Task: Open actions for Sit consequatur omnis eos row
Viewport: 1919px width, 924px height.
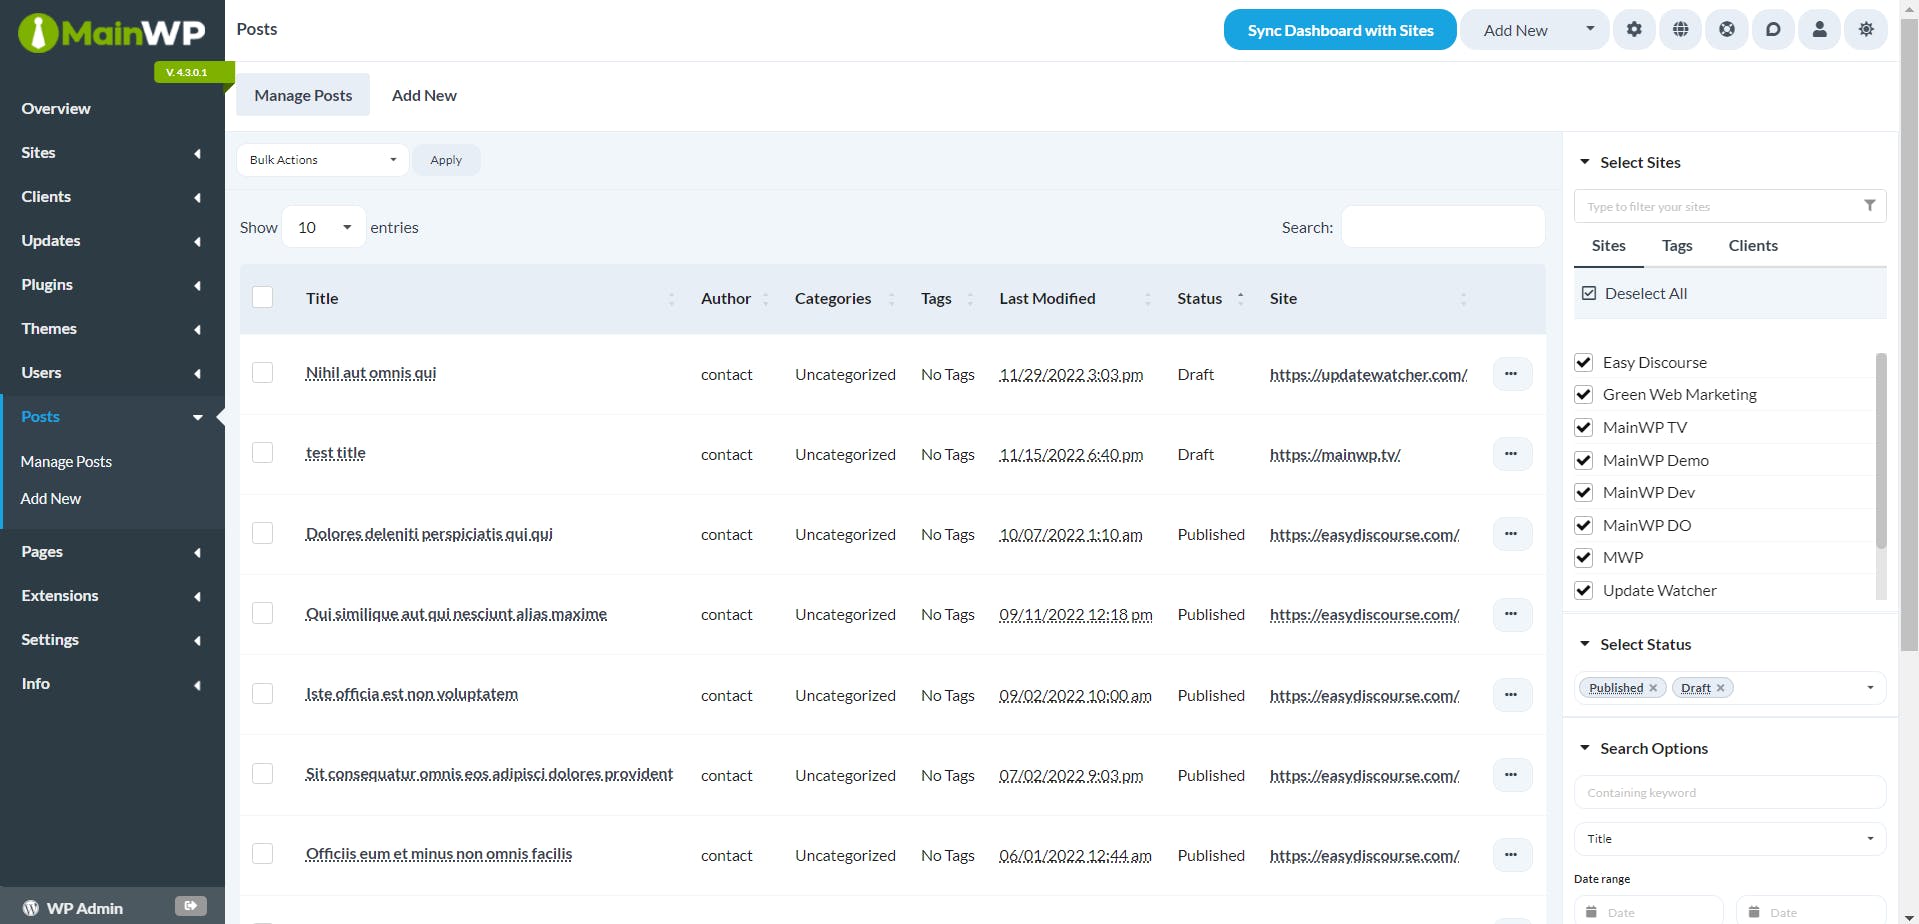Action: [1512, 775]
